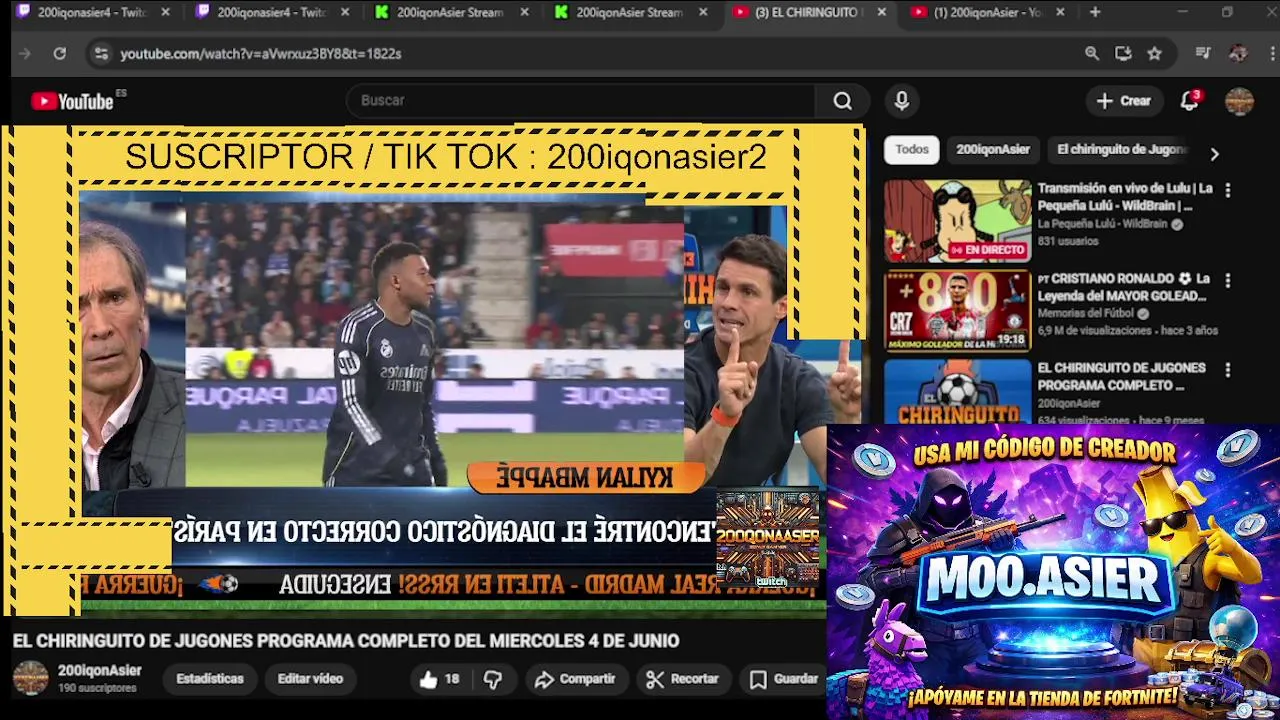Share the video with Compartir
This screenshot has width=1280, height=720.
tap(575, 679)
